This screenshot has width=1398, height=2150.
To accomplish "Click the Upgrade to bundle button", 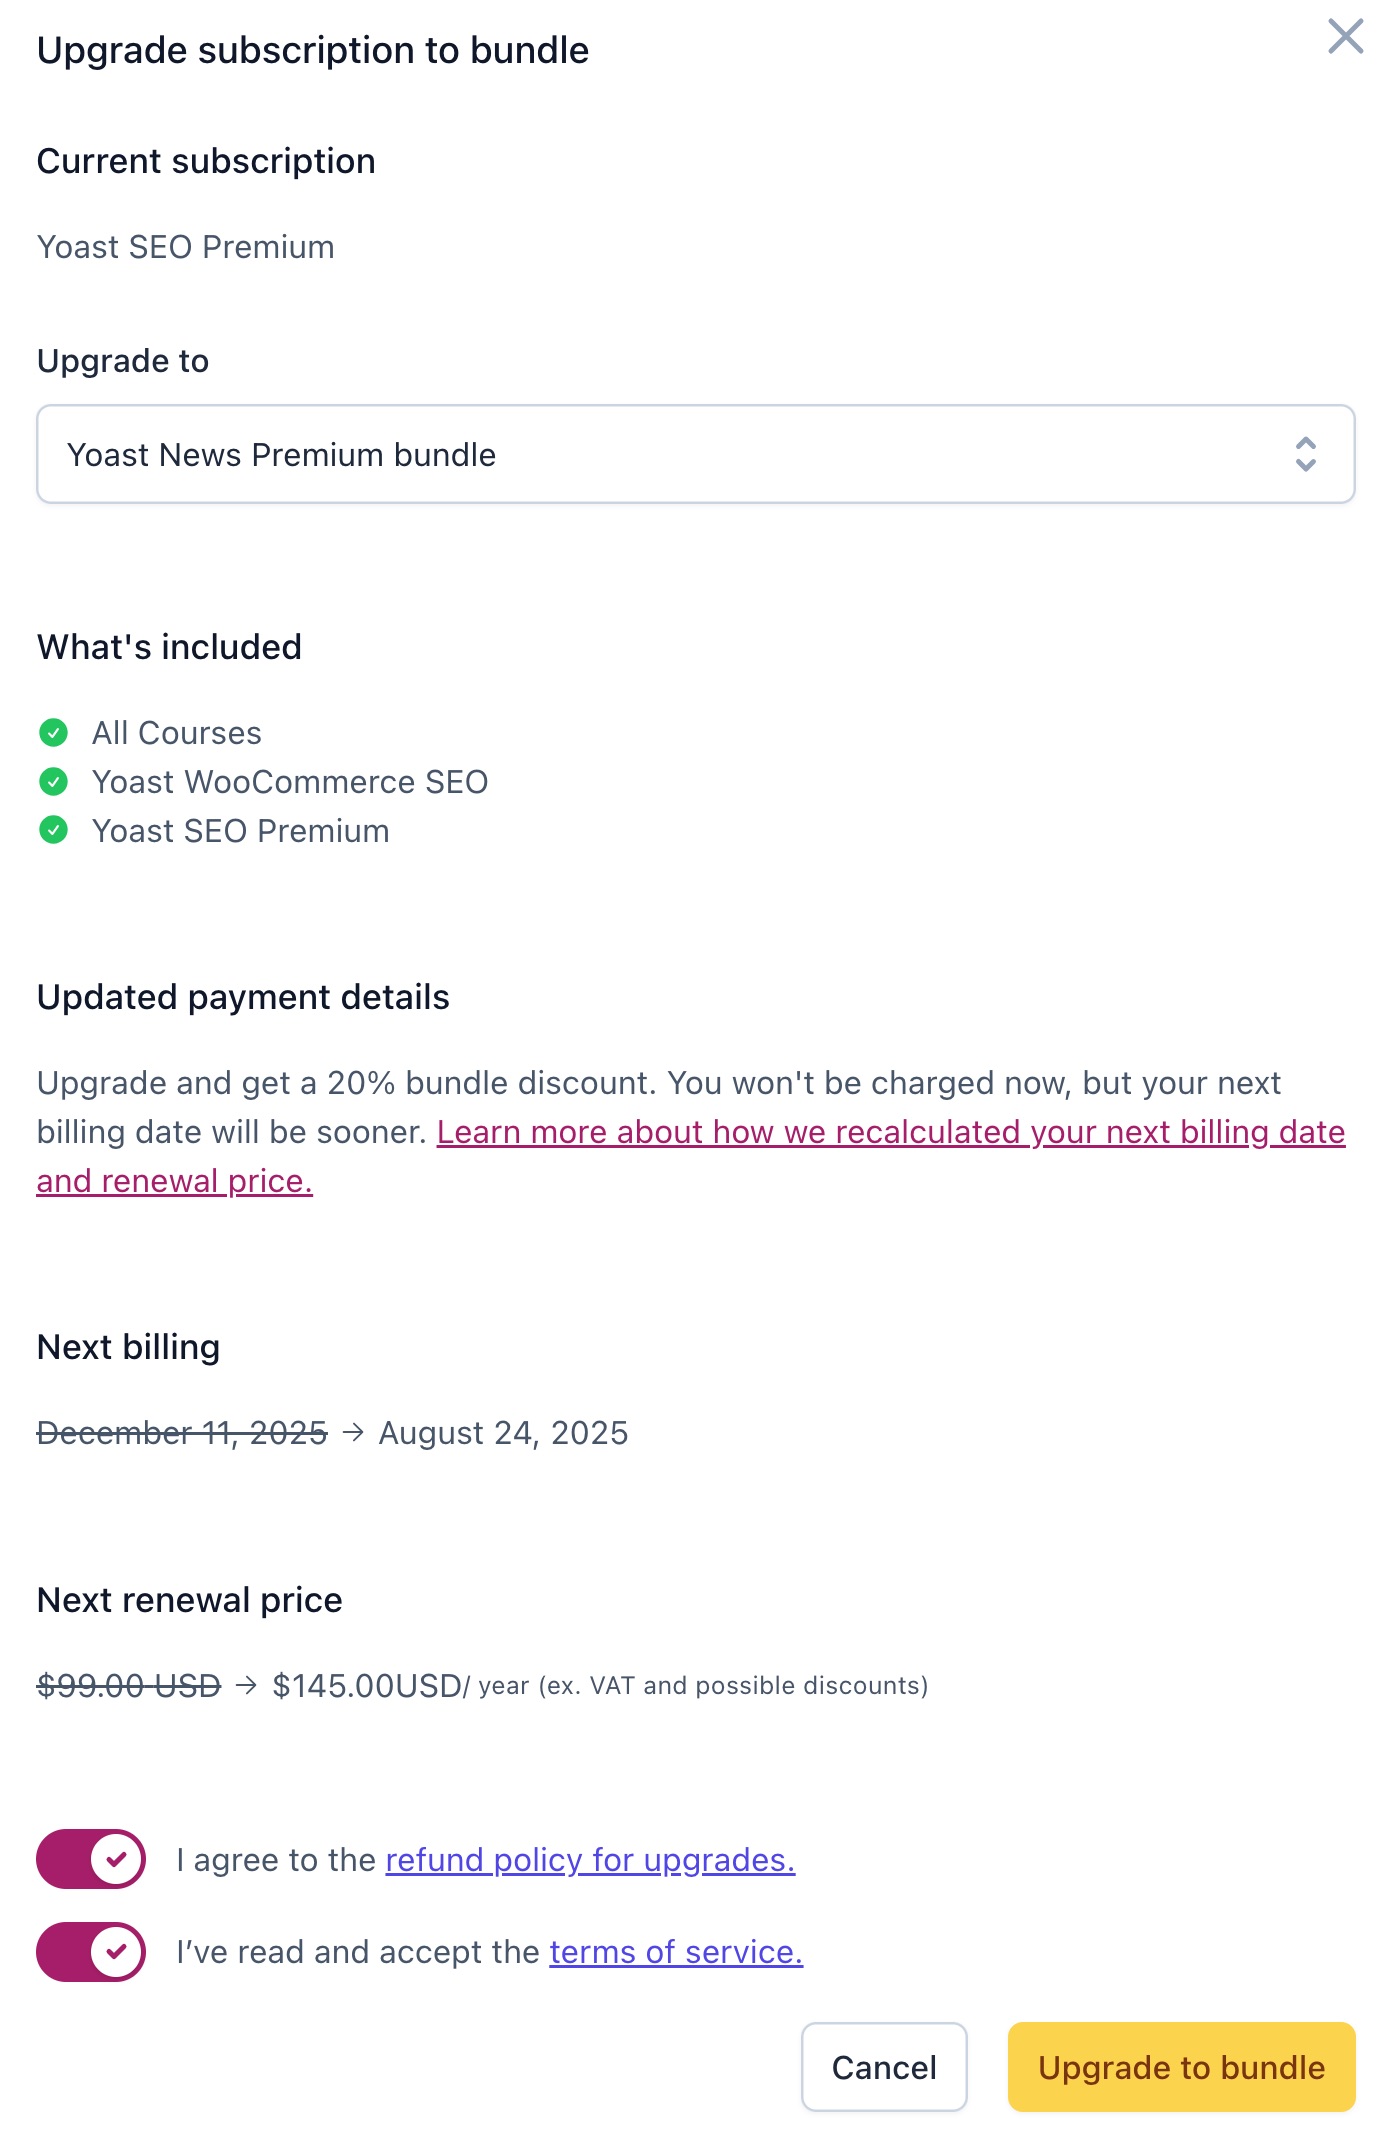I will pos(1181,2067).
